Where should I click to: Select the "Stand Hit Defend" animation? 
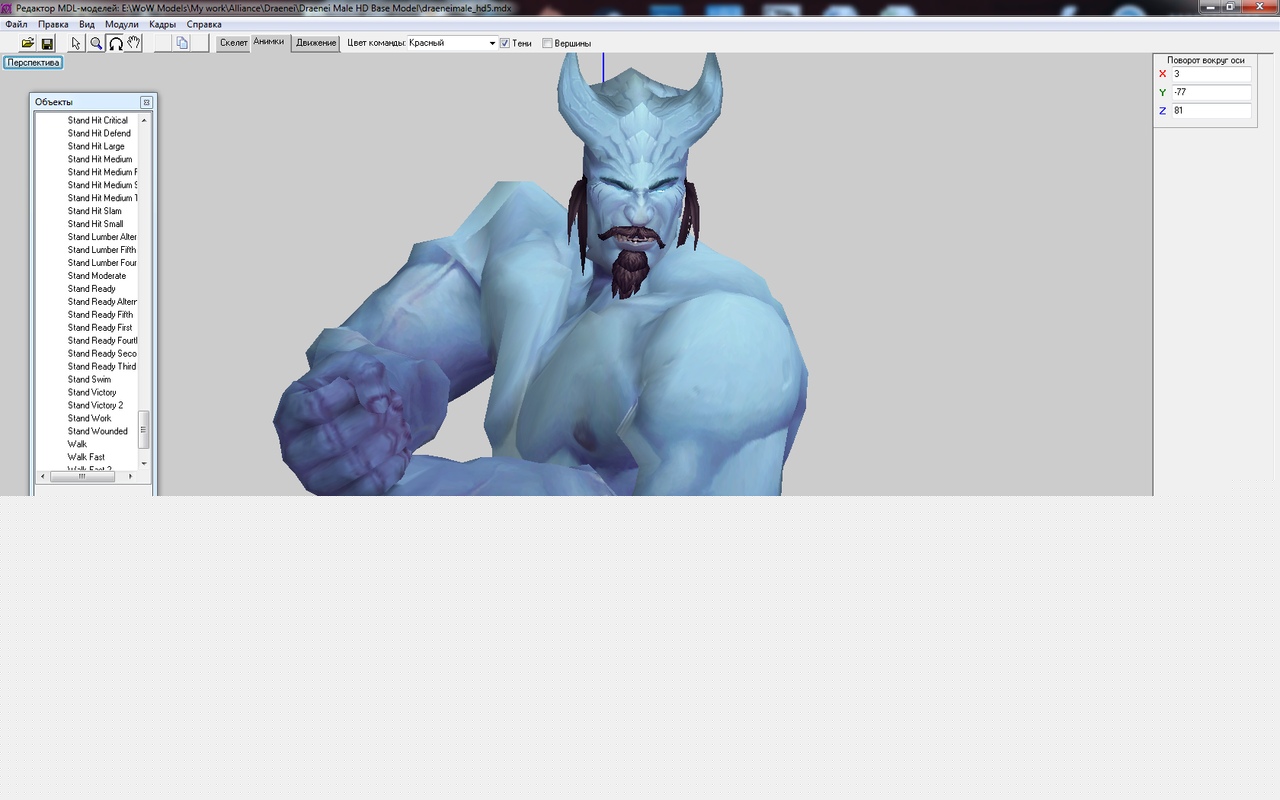point(99,133)
